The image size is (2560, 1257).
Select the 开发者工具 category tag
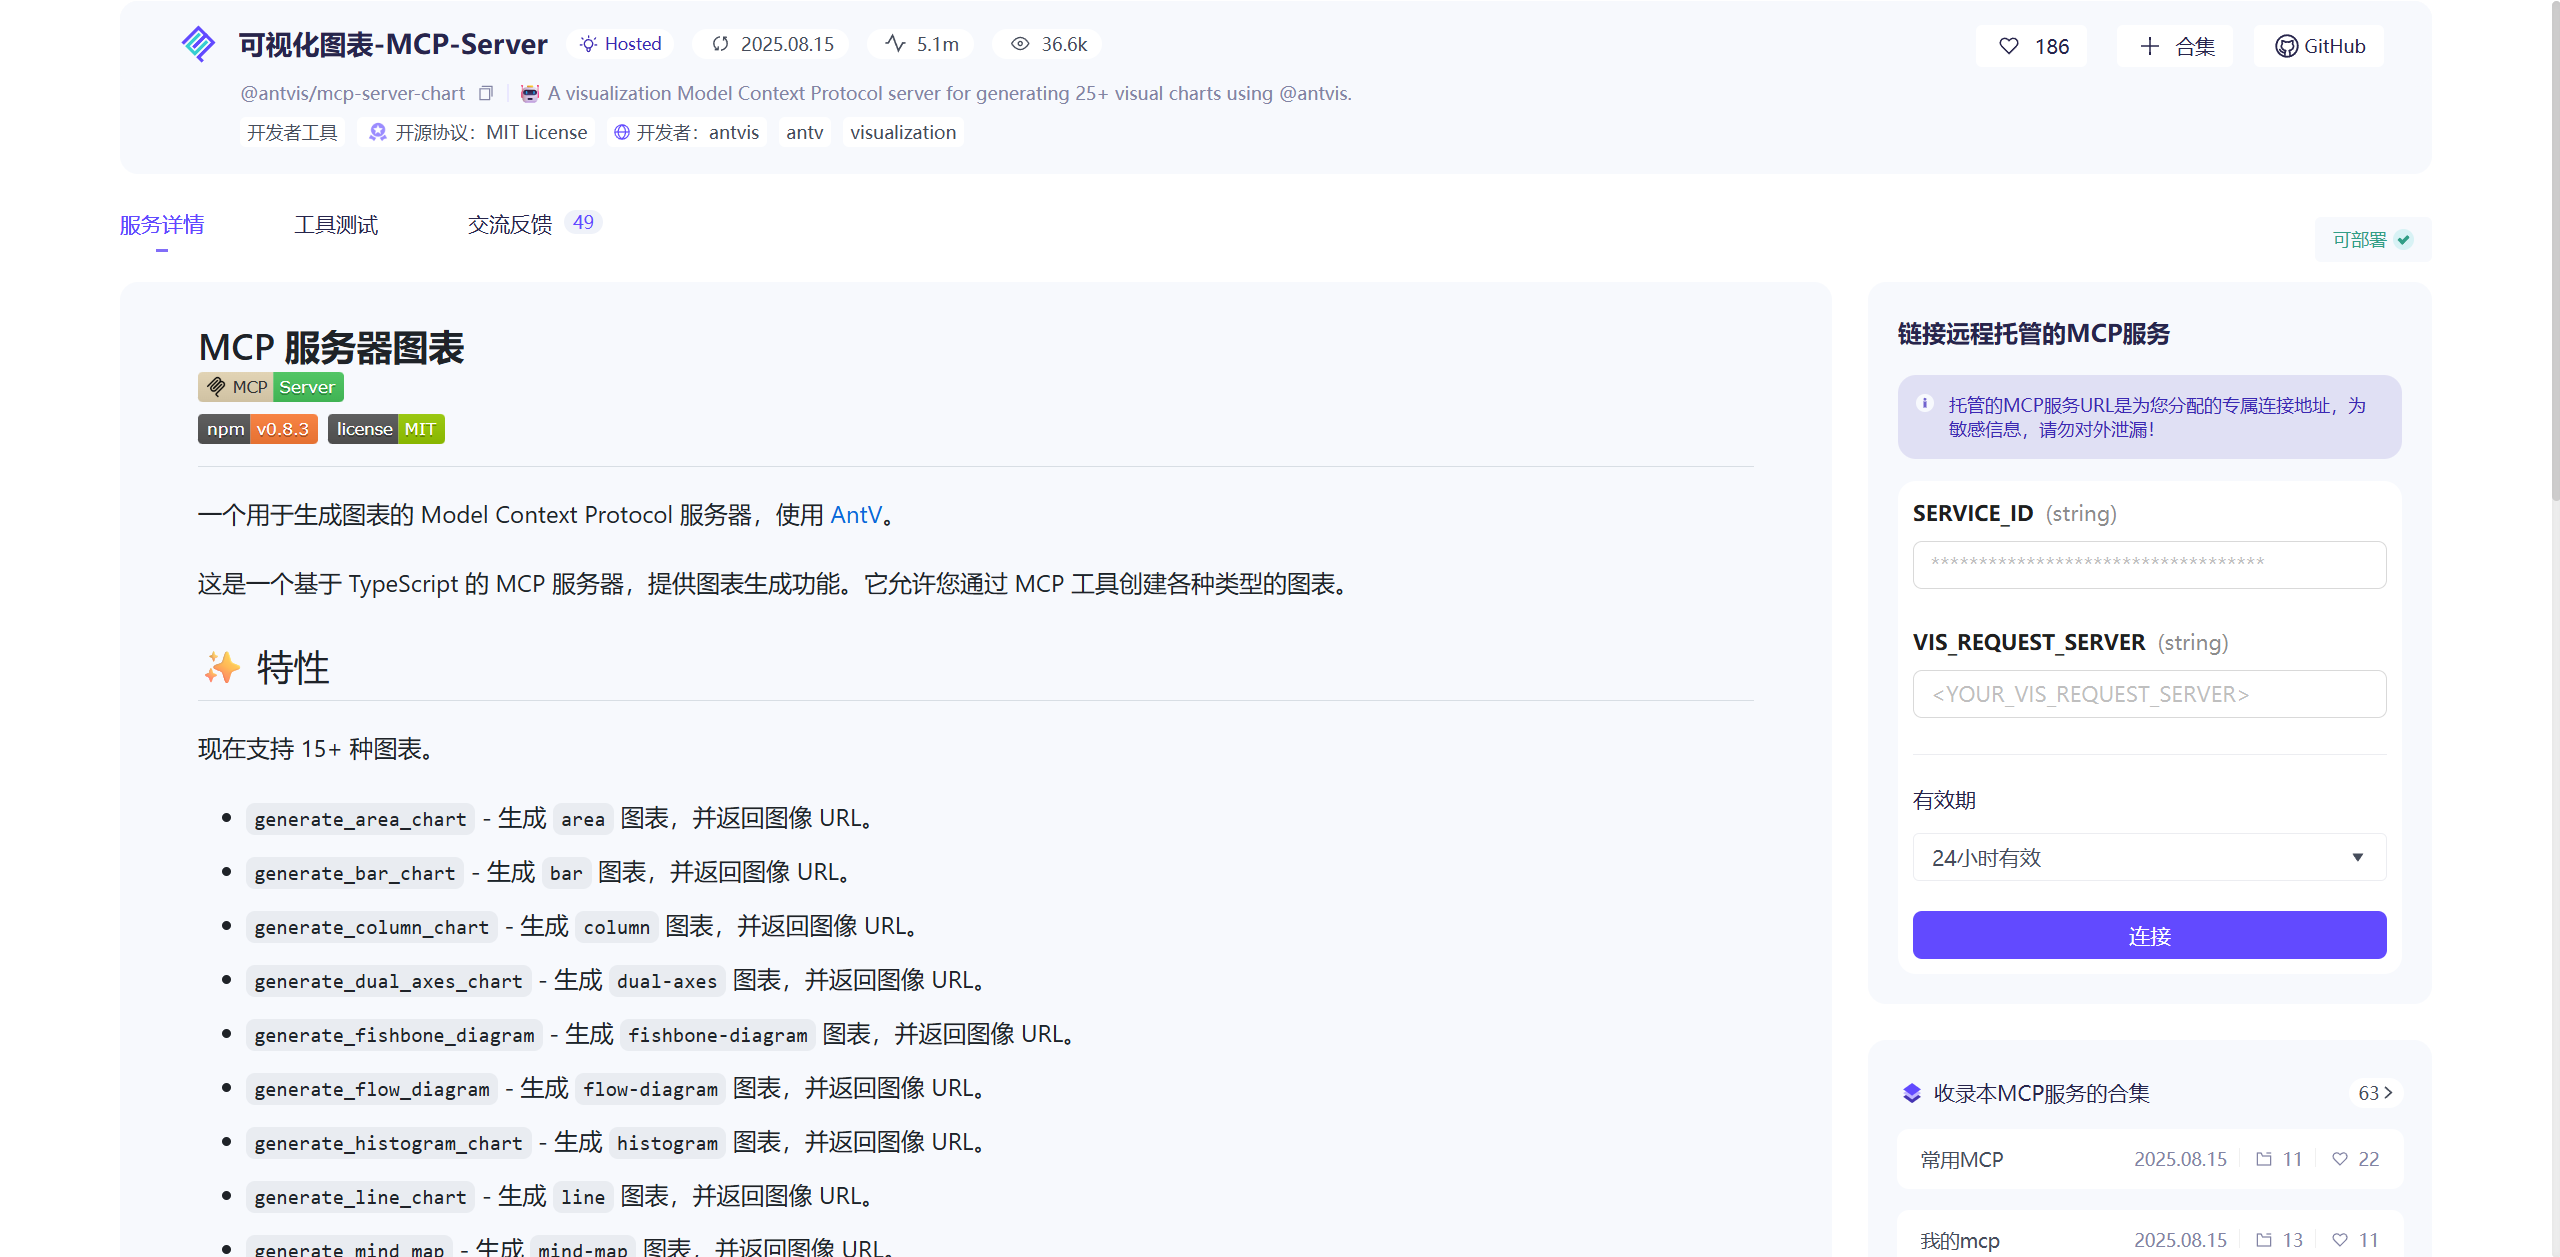292,132
